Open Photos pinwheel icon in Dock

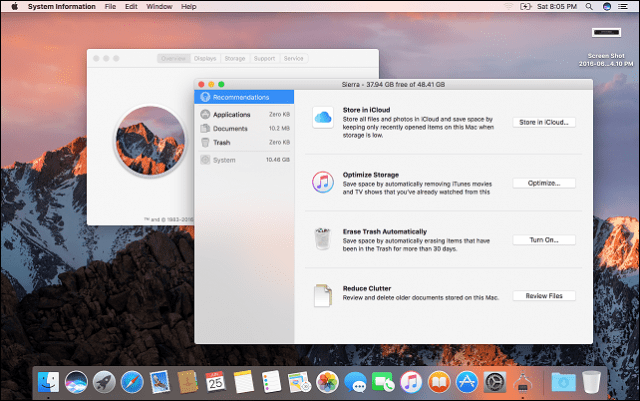point(327,382)
